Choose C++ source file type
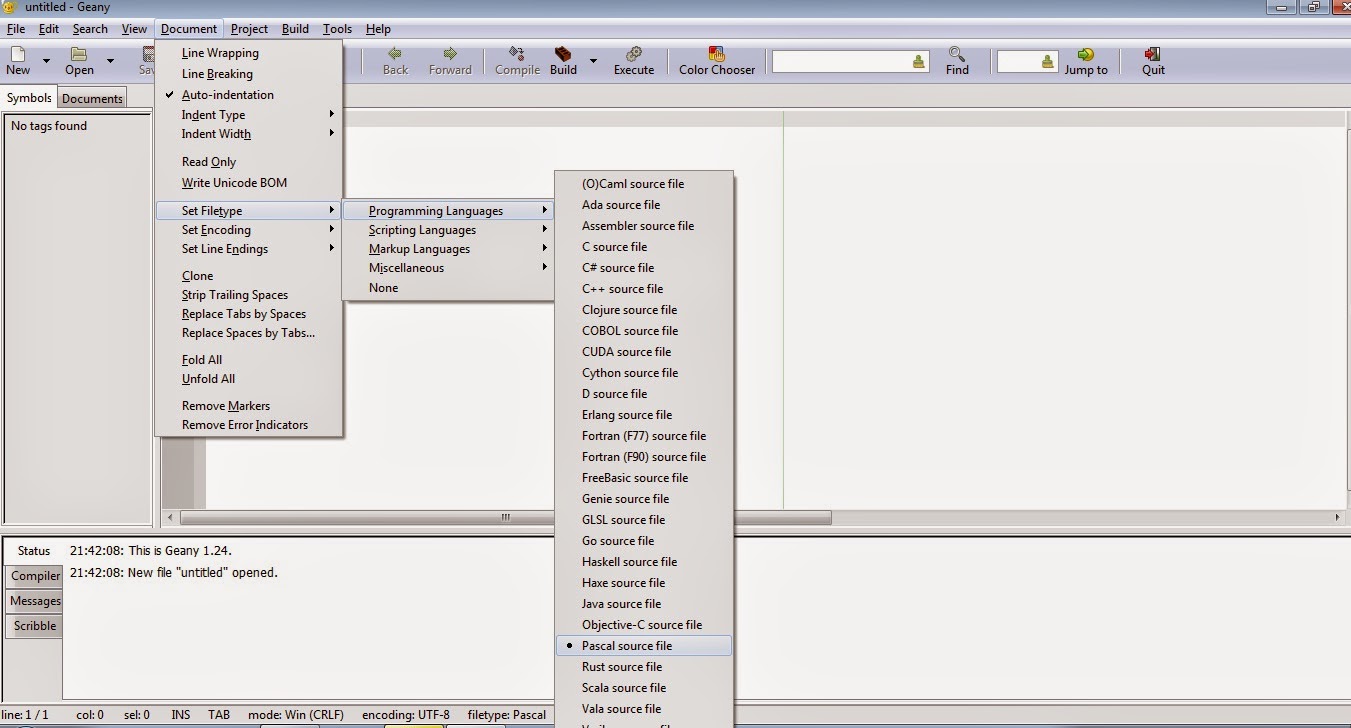Viewport: 1351px width, 728px height. [x=644, y=289]
